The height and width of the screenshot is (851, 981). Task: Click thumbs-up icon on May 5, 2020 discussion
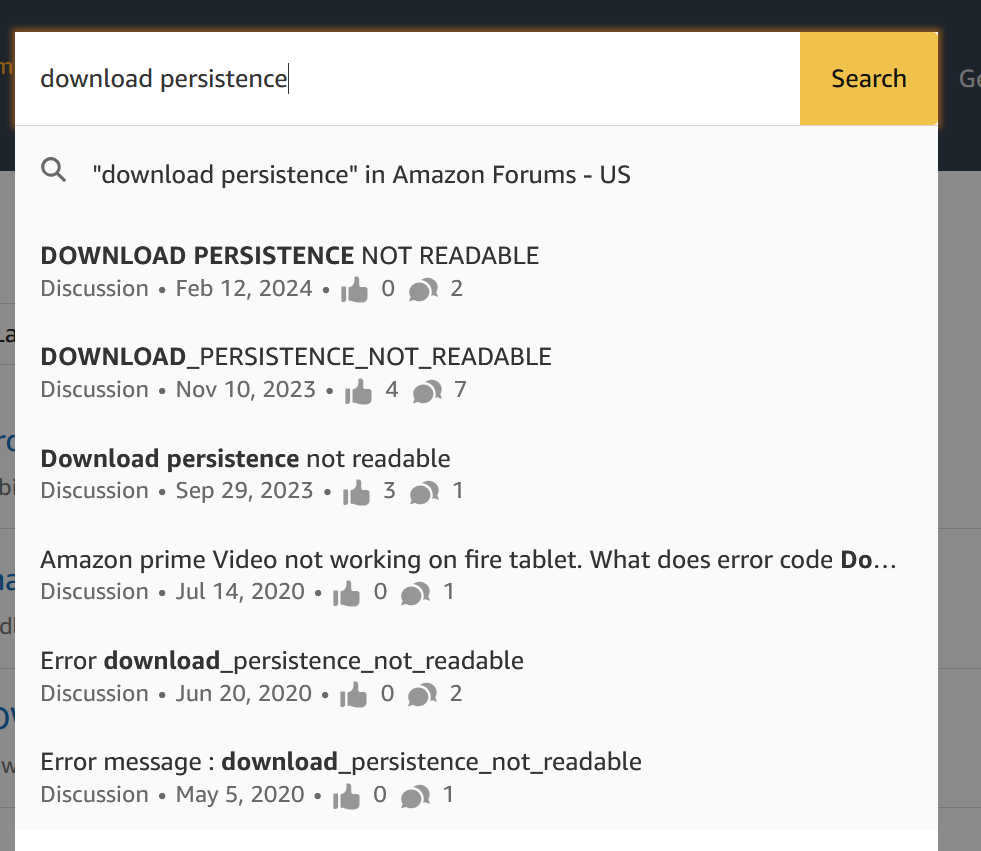[x=347, y=796]
